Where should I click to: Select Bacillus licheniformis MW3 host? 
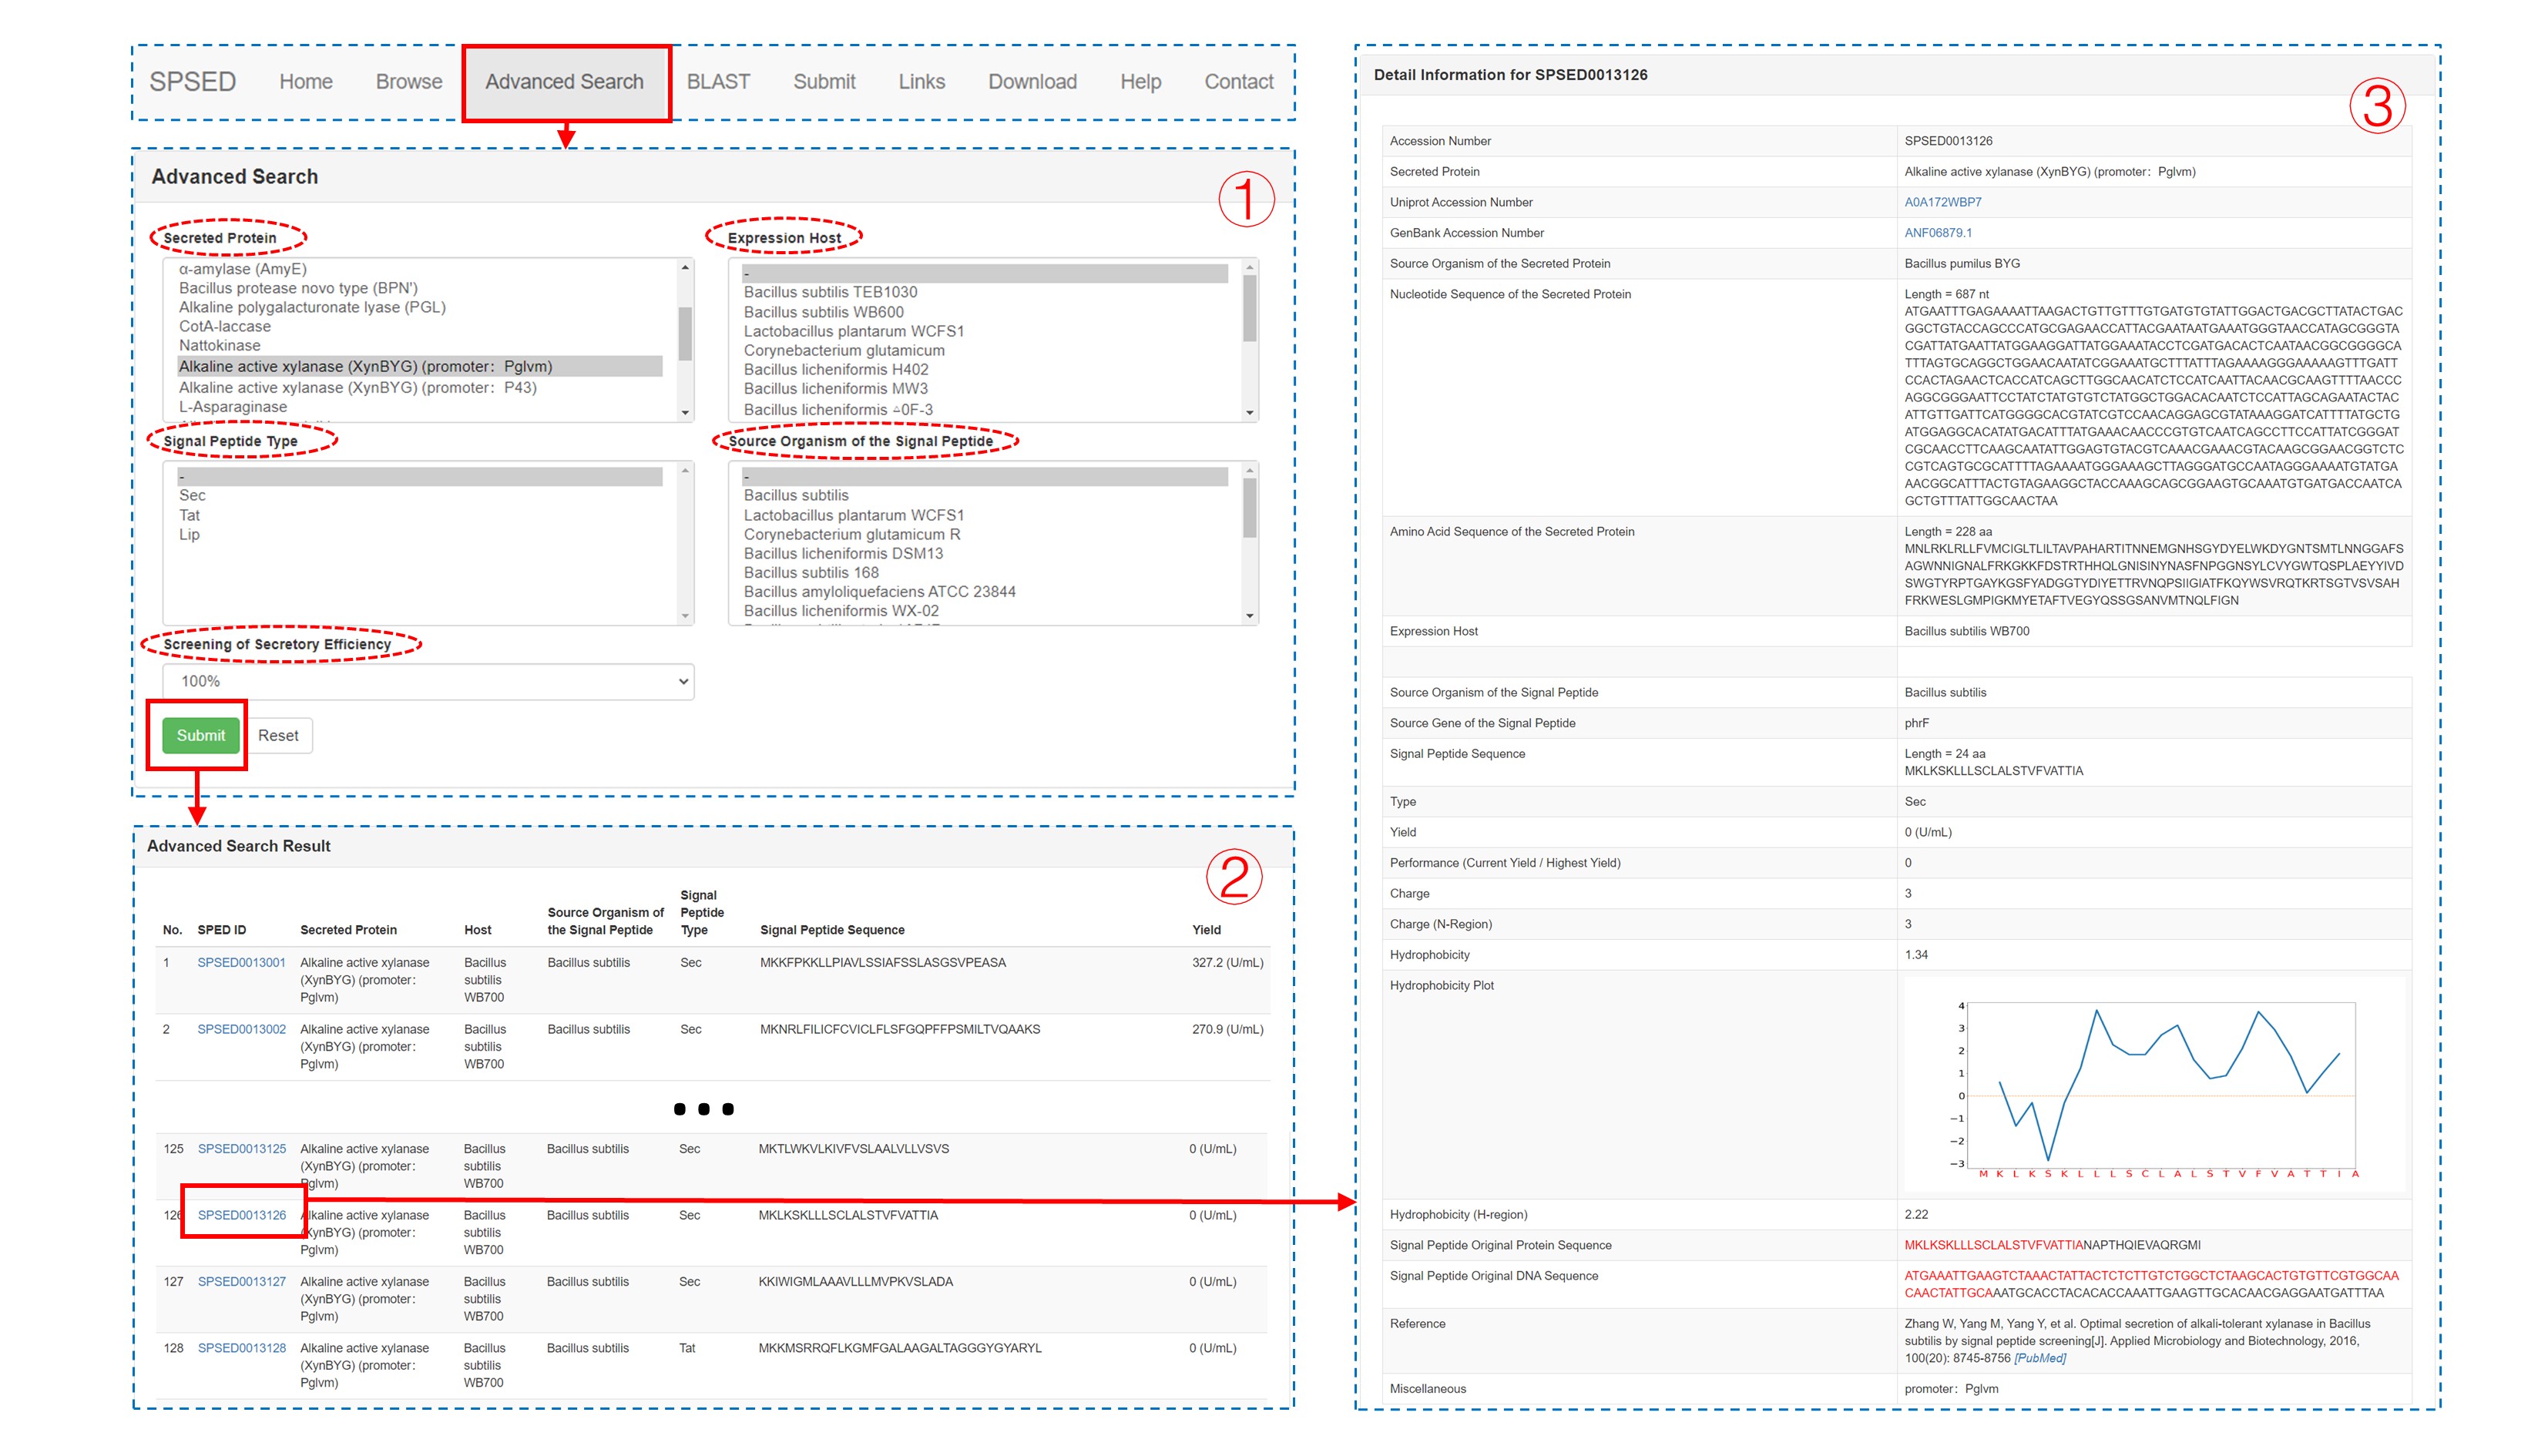tap(836, 388)
